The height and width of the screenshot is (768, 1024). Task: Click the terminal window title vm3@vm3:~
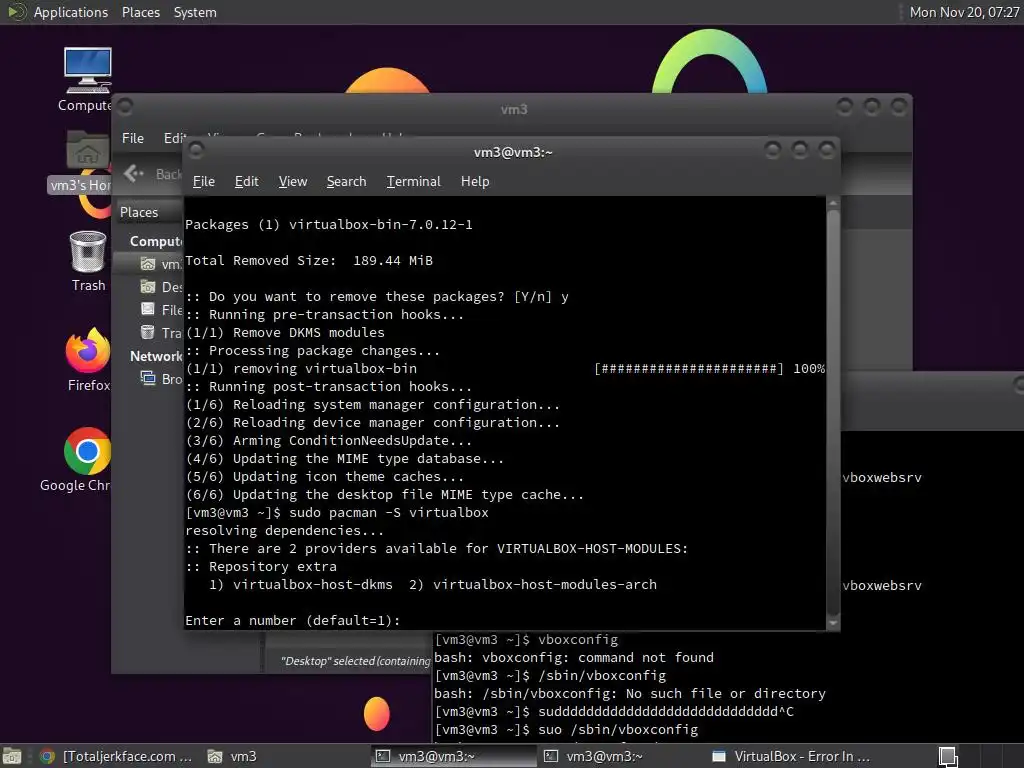(513, 152)
